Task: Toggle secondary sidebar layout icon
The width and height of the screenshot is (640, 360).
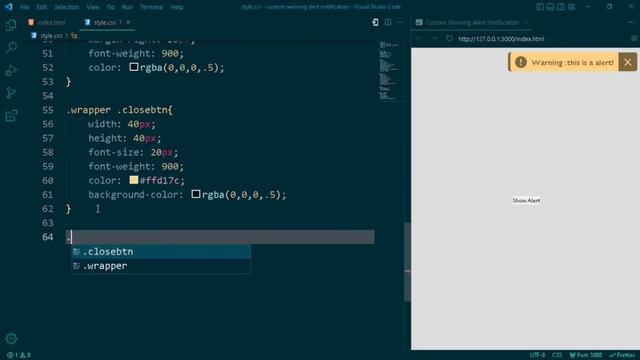Action: [561, 7]
